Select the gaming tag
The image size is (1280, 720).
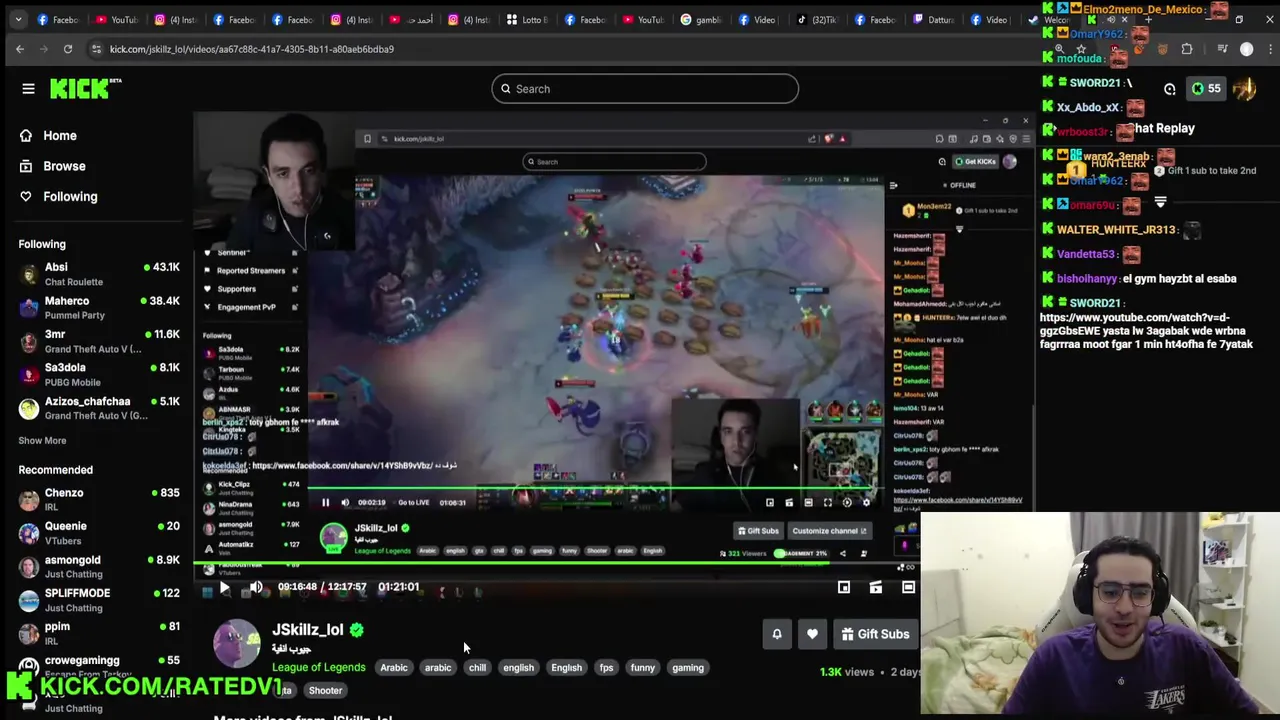pyautogui.click(x=688, y=668)
